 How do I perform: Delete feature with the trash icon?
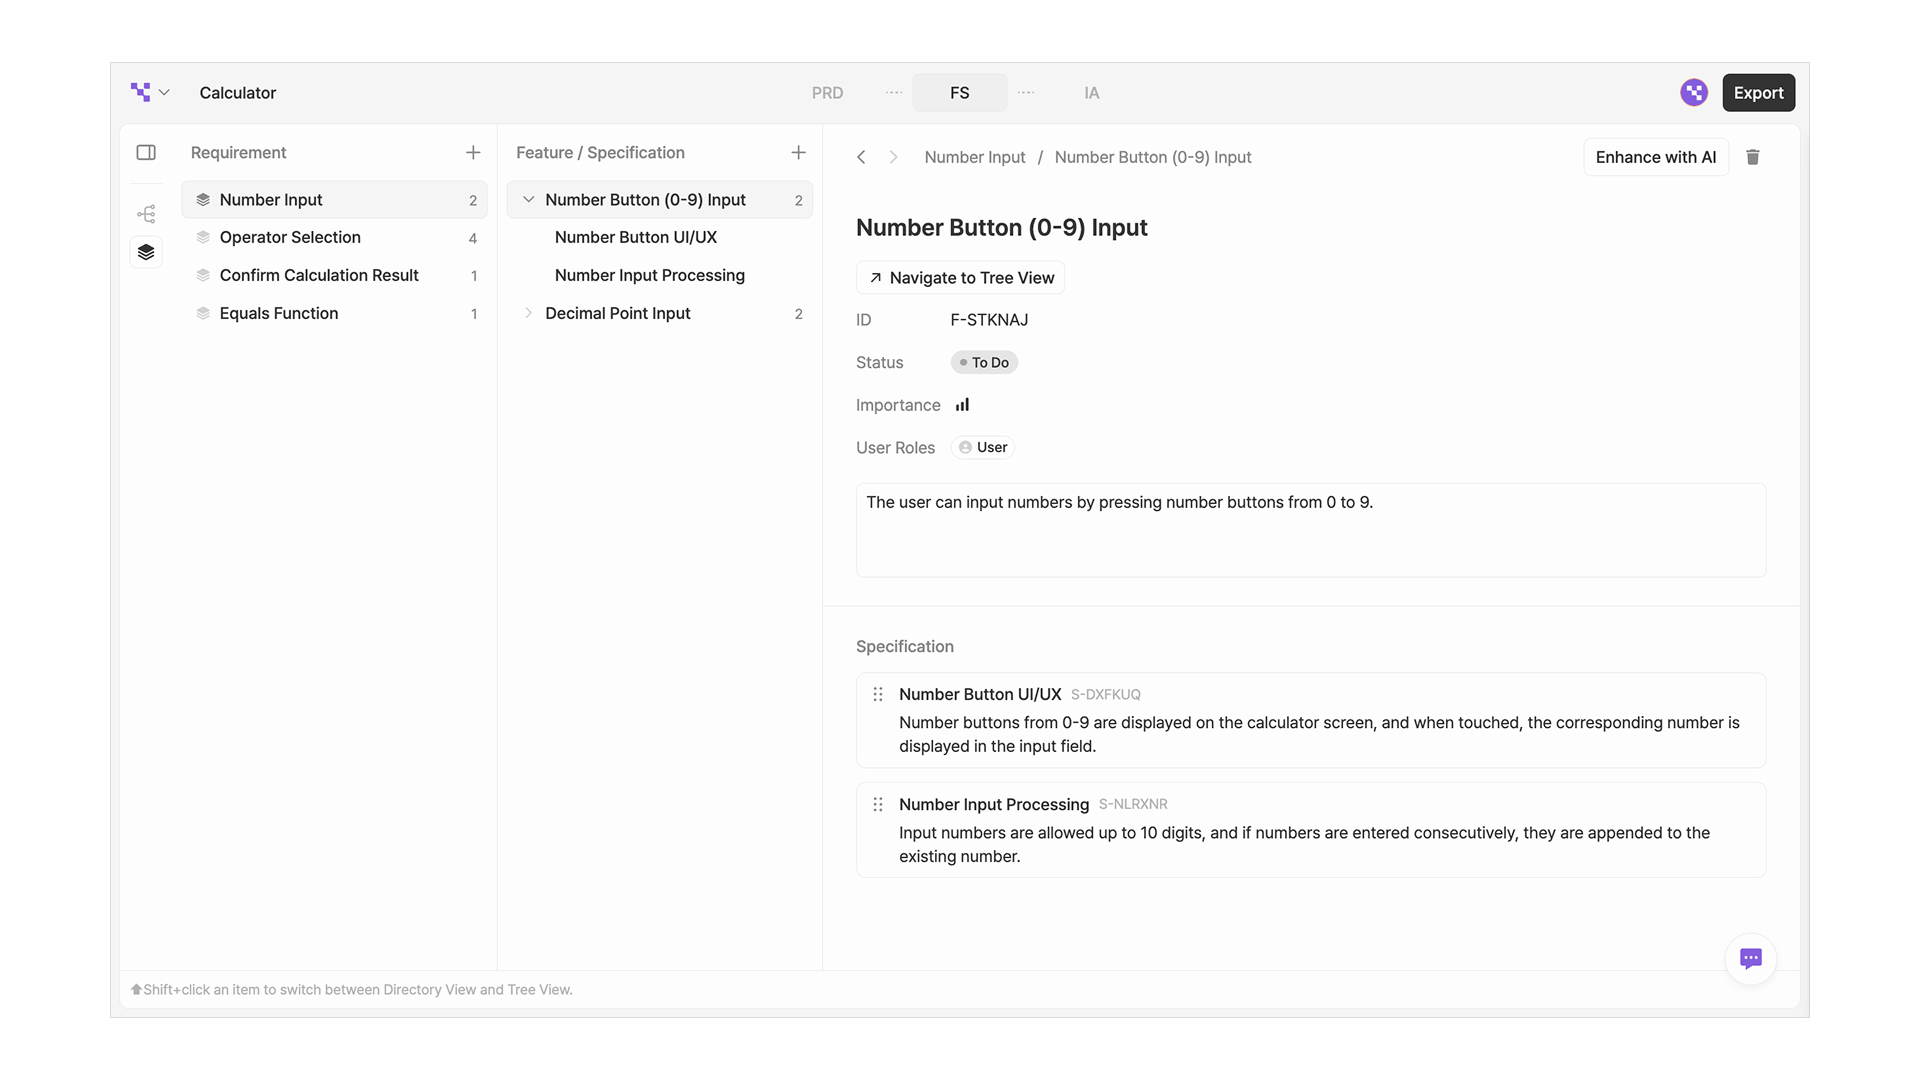click(1753, 157)
